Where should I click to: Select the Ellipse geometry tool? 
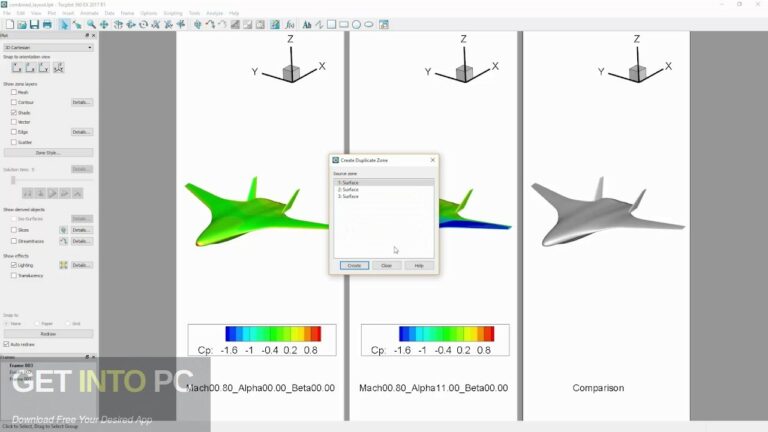pyautogui.click(x=369, y=24)
